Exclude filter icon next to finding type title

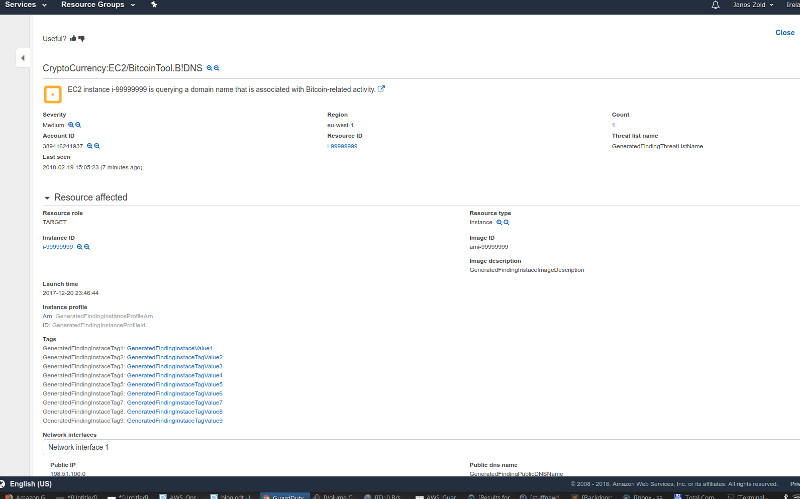[216, 68]
